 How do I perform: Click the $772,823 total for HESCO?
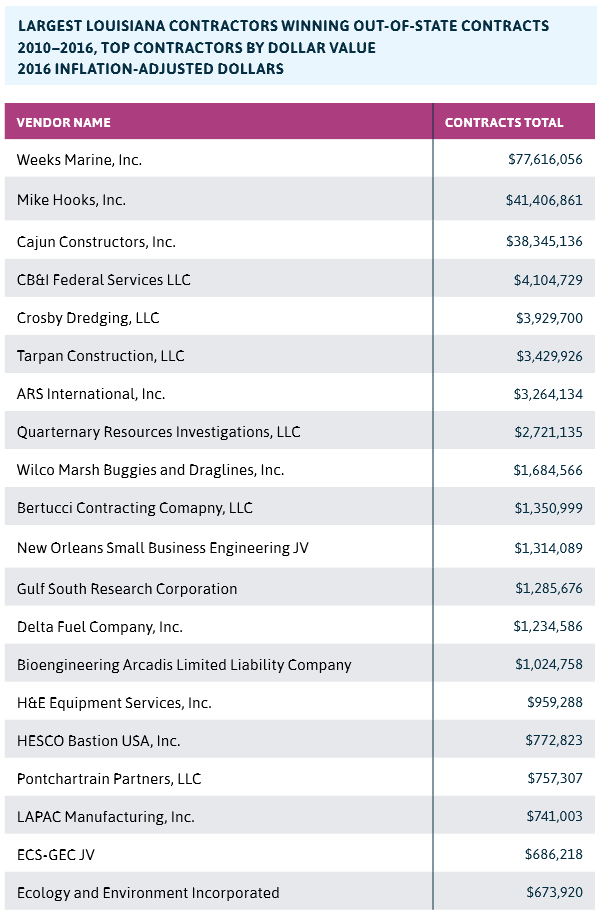click(553, 741)
